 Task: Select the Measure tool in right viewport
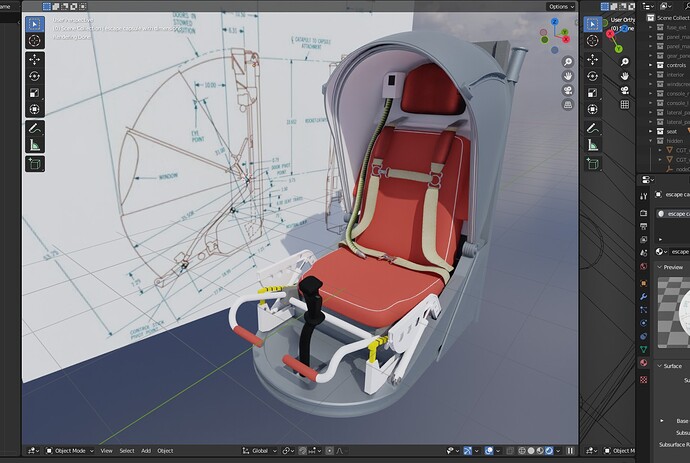coord(593,145)
